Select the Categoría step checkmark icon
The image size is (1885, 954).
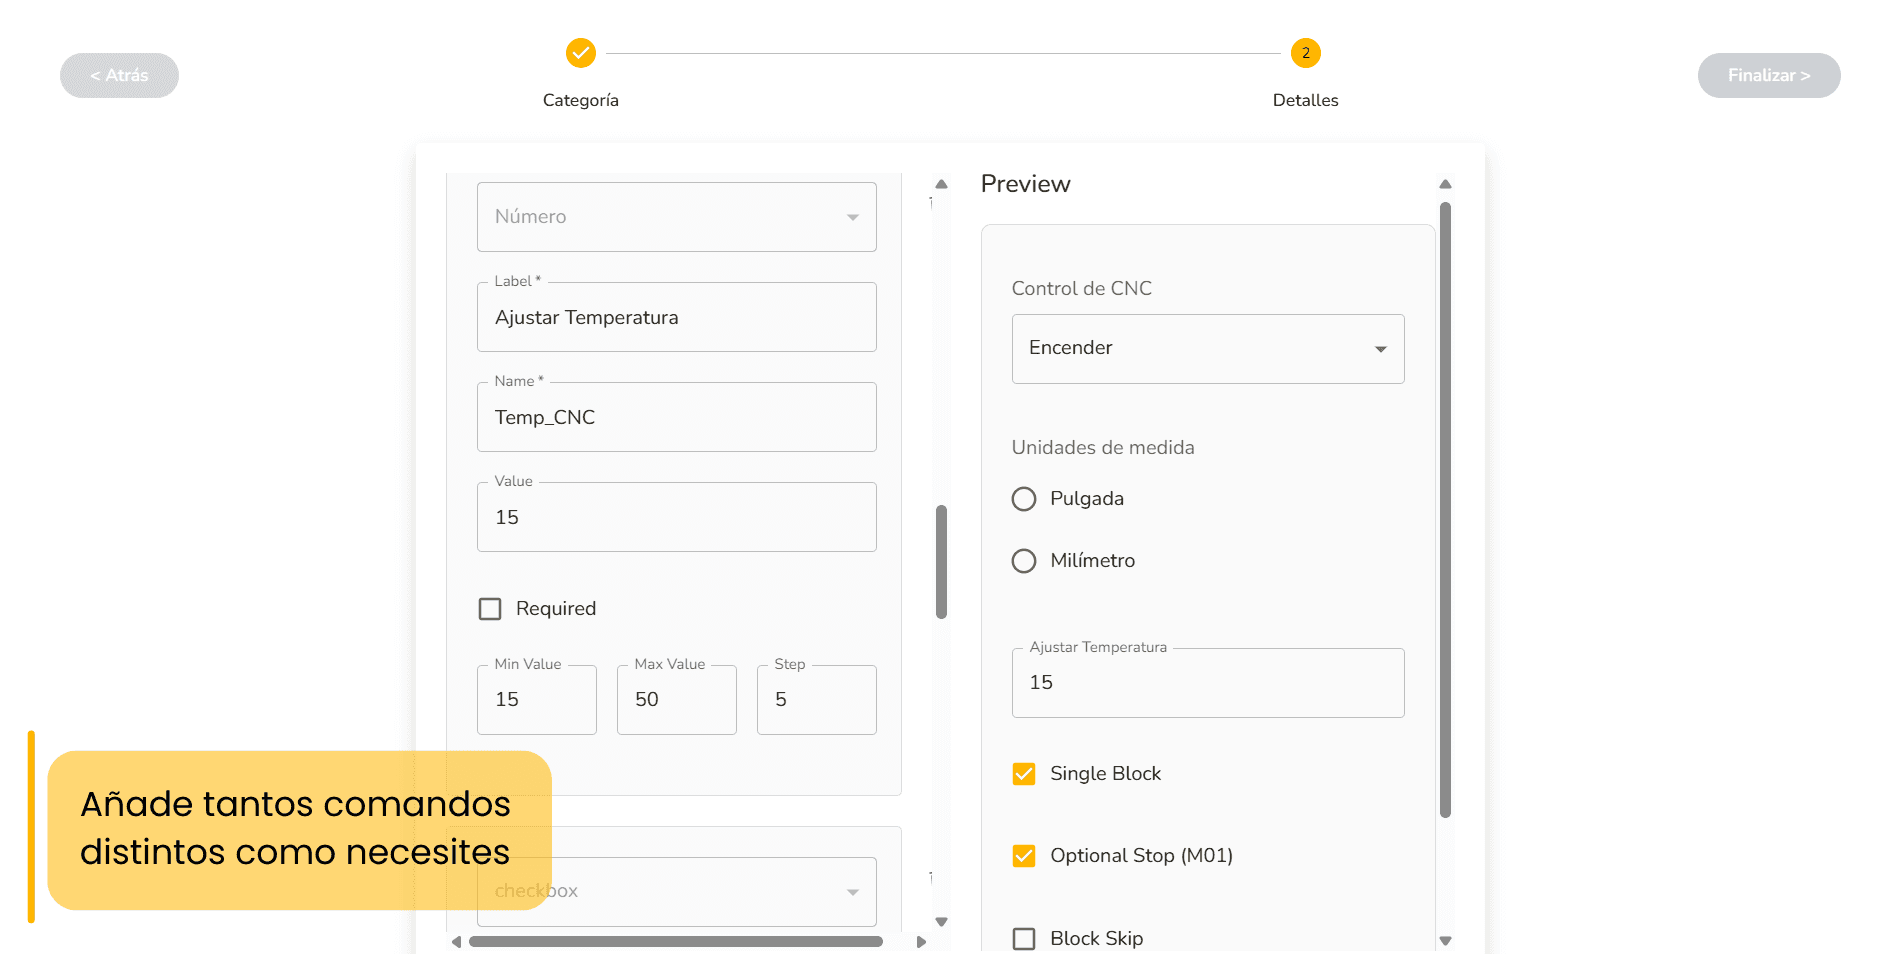580,53
